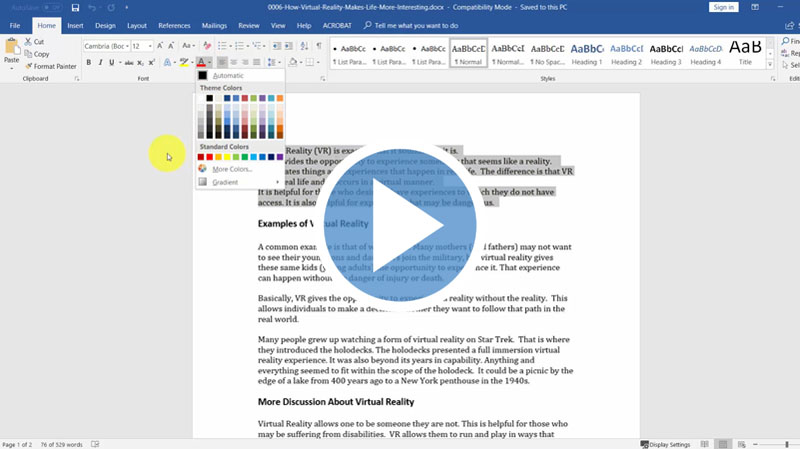
Task: Click the Cut scissors icon
Action: (28, 42)
